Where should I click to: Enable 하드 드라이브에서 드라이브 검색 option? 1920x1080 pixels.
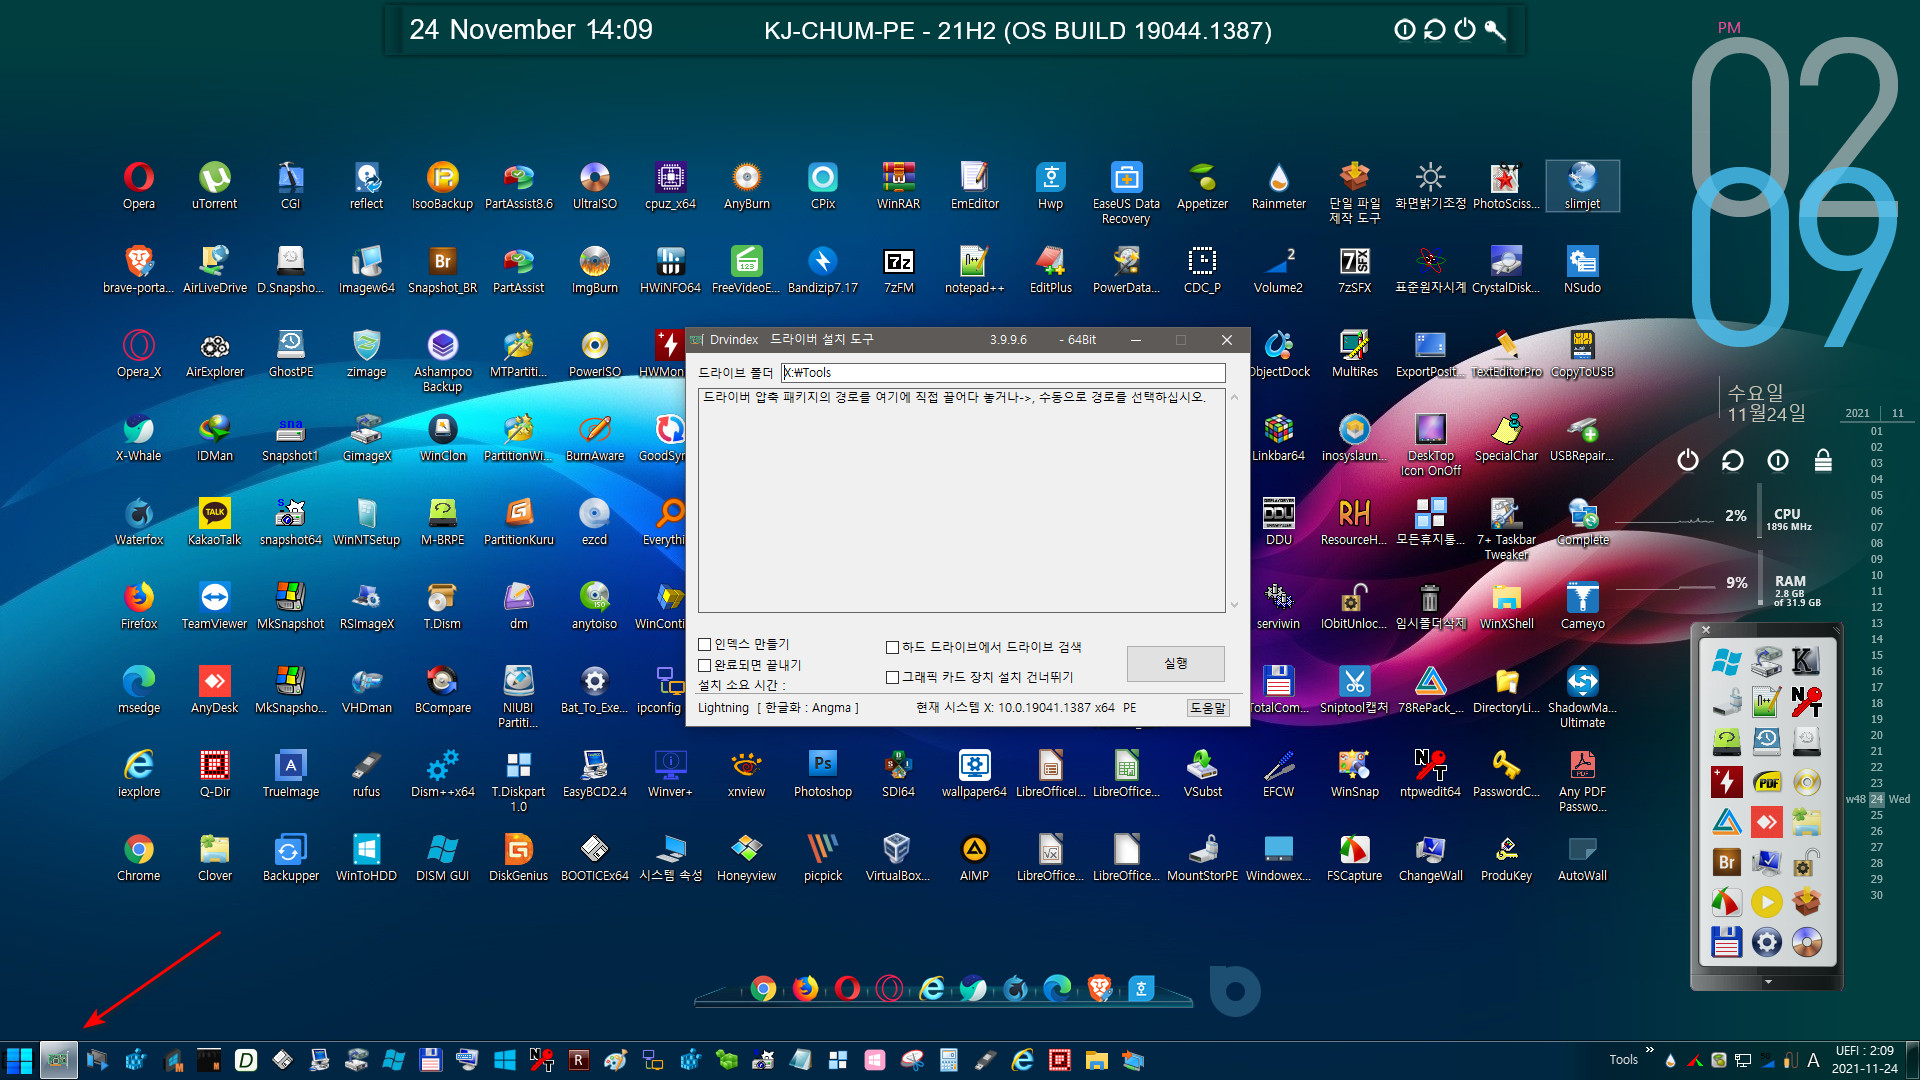tap(892, 648)
